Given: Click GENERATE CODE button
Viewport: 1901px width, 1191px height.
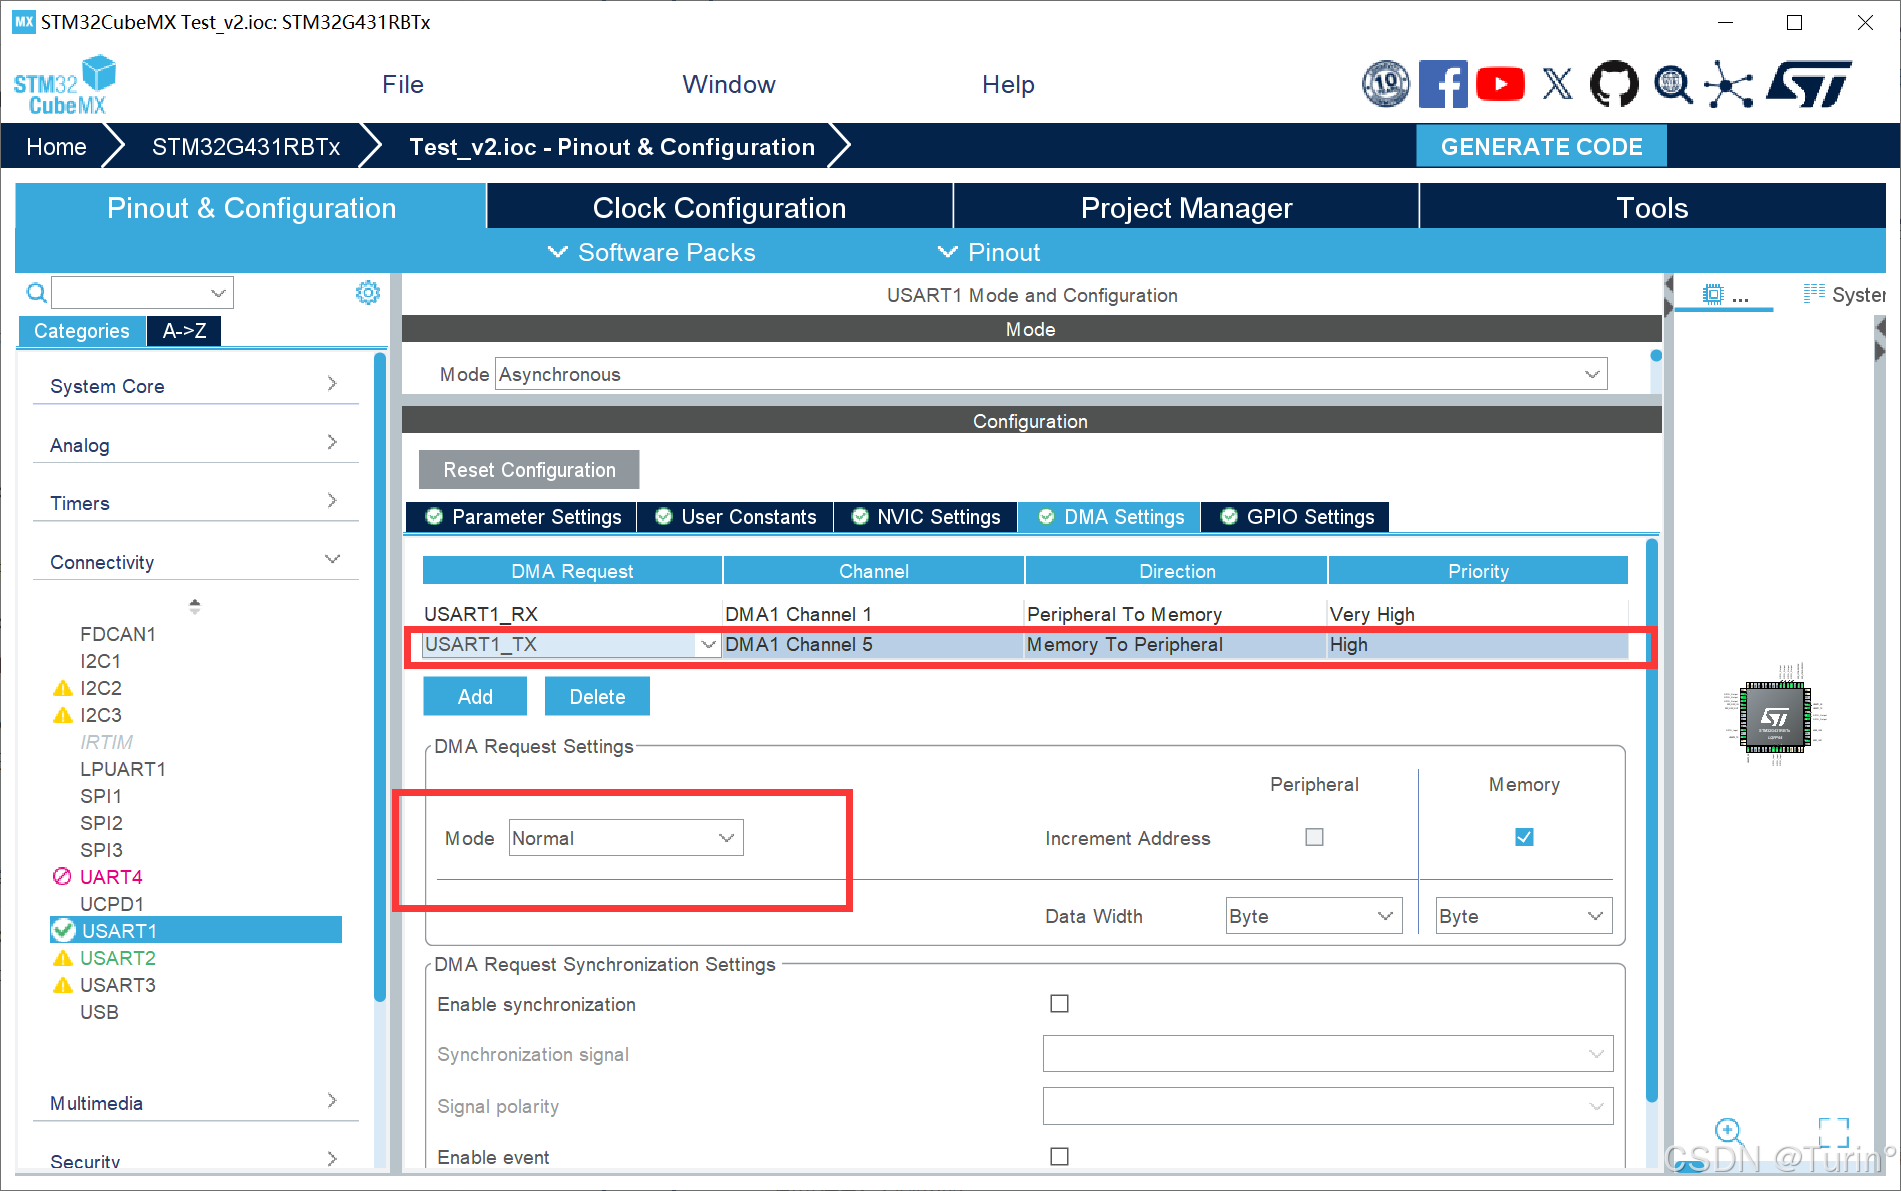Looking at the screenshot, I should [1541, 146].
